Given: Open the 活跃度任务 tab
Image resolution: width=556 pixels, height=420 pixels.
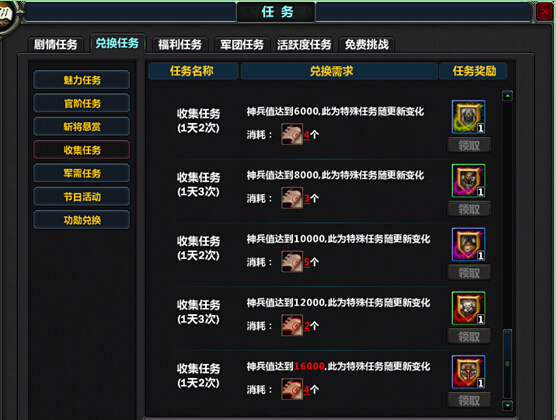Looking at the screenshot, I should tap(304, 45).
